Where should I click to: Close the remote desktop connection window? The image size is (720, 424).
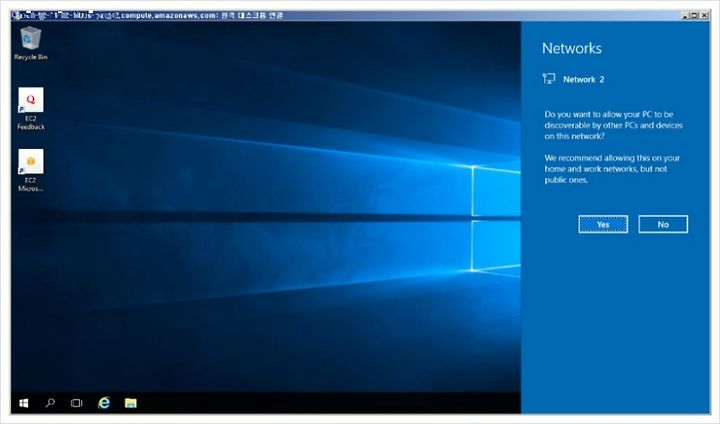pyautogui.click(x=704, y=16)
